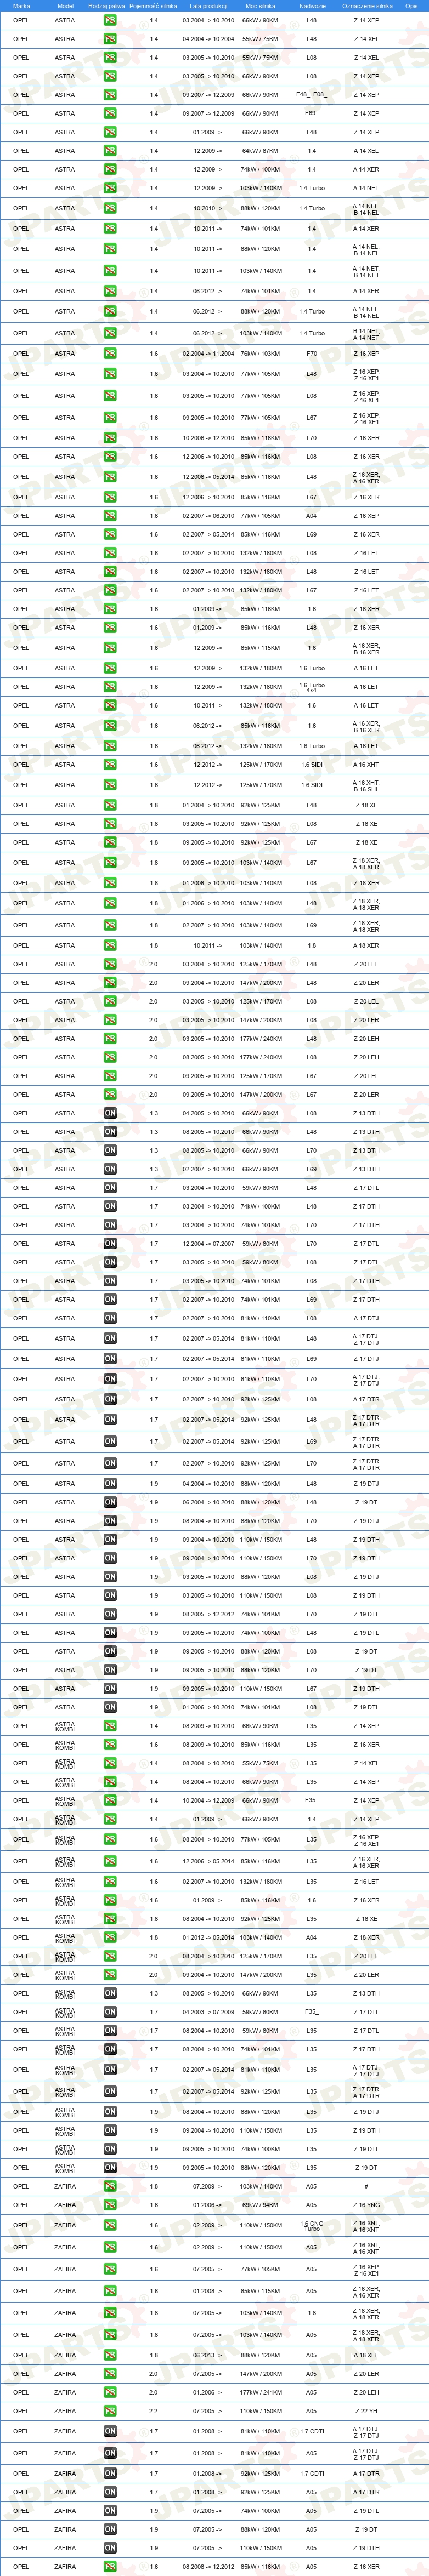Select the A 16 XHT, B 16 SHL engine cell
429x2576 pixels.
click(x=366, y=785)
